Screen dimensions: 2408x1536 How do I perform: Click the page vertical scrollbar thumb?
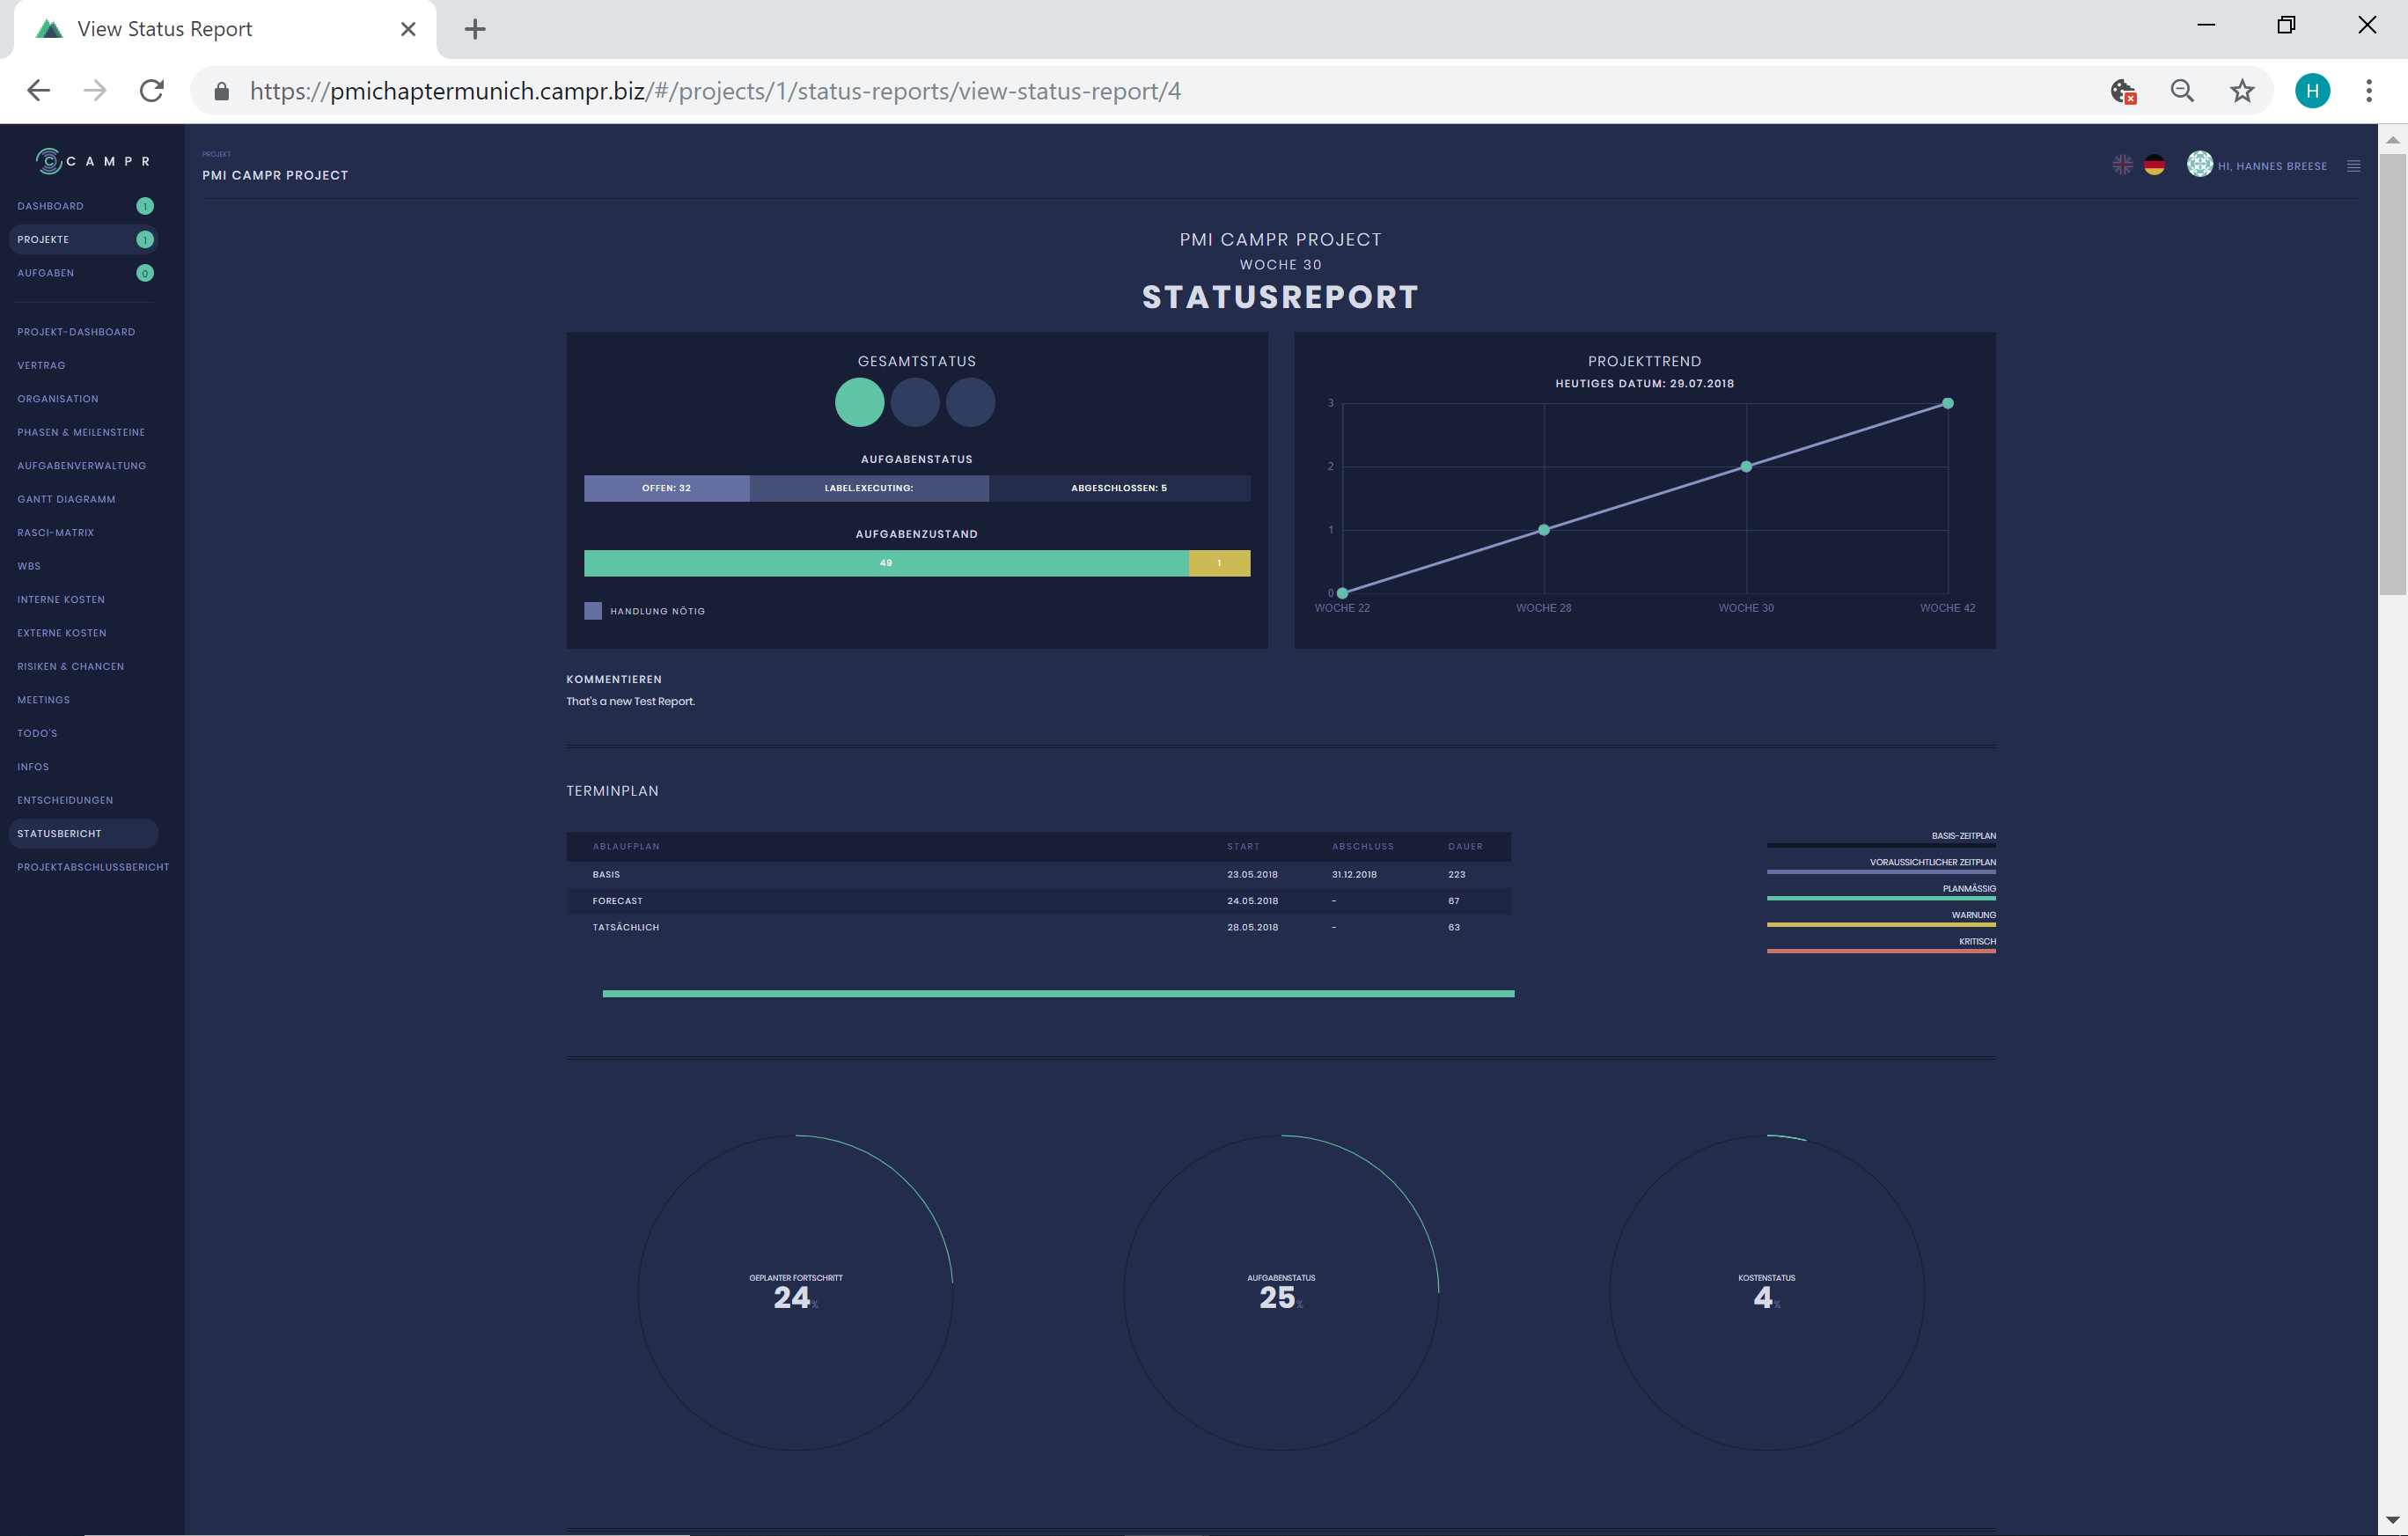click(2392, 375)
